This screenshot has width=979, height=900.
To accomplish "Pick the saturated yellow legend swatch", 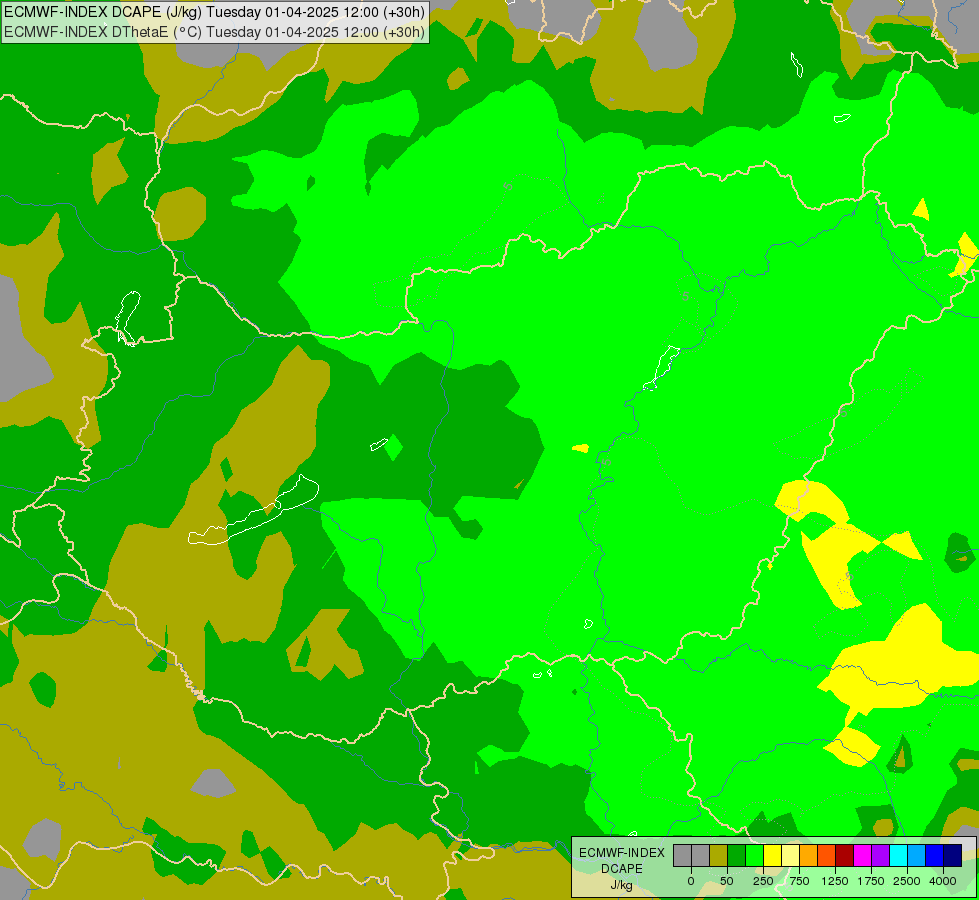I will [772, 855].
